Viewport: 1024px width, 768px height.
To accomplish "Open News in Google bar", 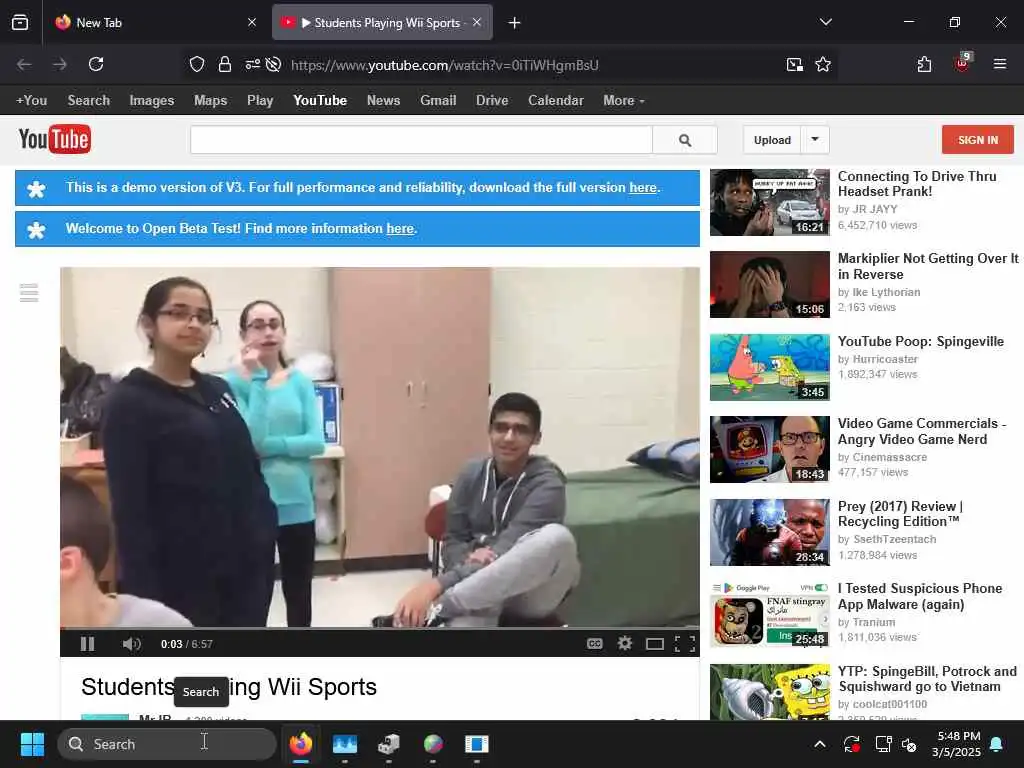I will point(383,101).
